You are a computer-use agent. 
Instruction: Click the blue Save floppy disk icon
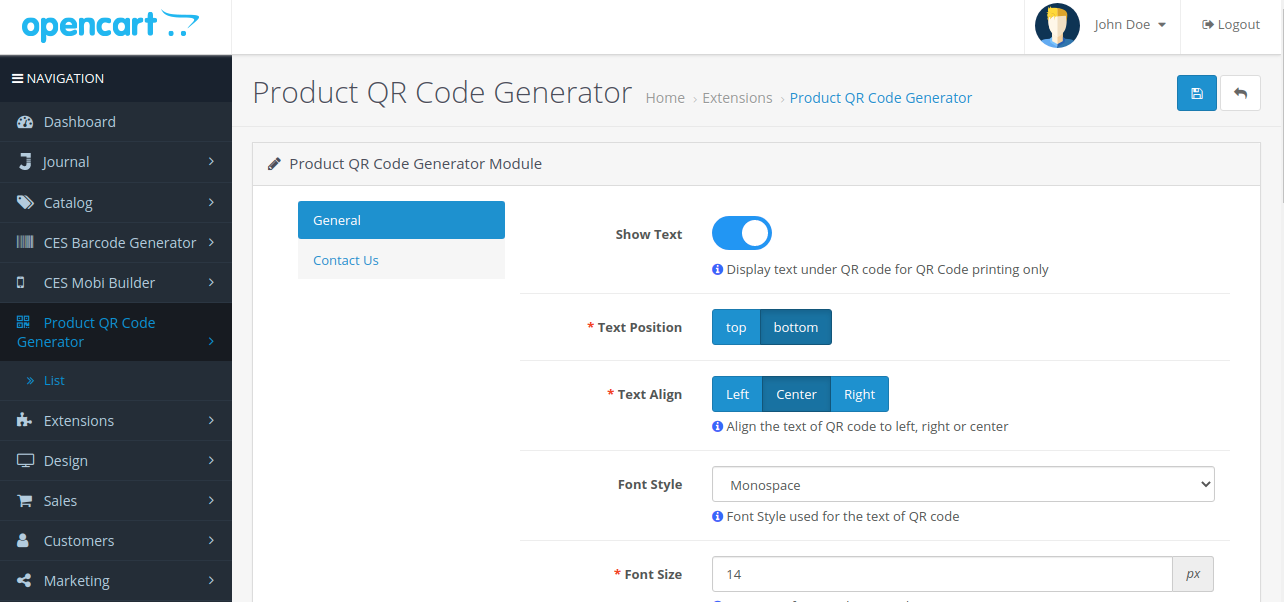coord(1196,93)
